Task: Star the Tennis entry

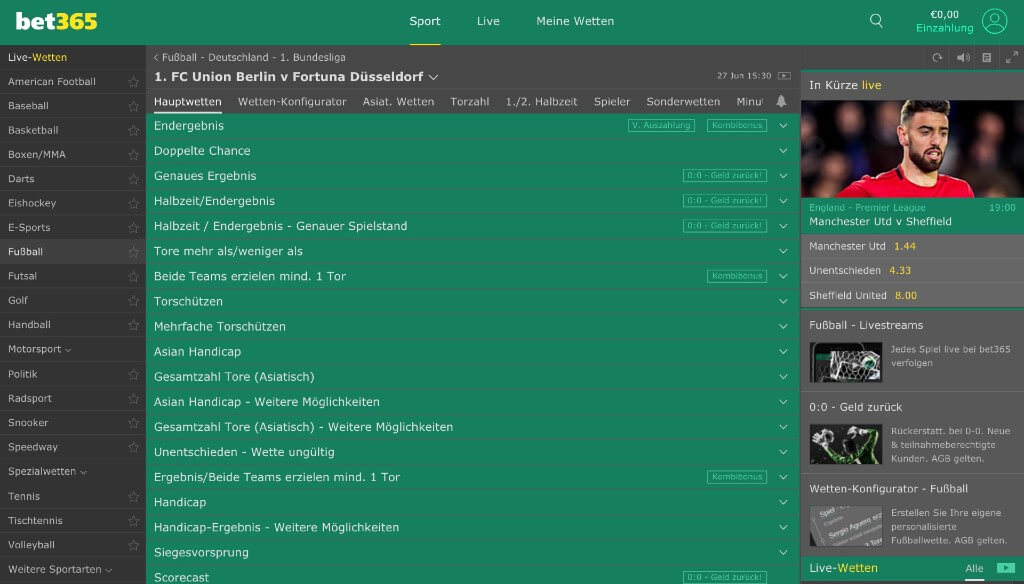Action: [133, 496]
